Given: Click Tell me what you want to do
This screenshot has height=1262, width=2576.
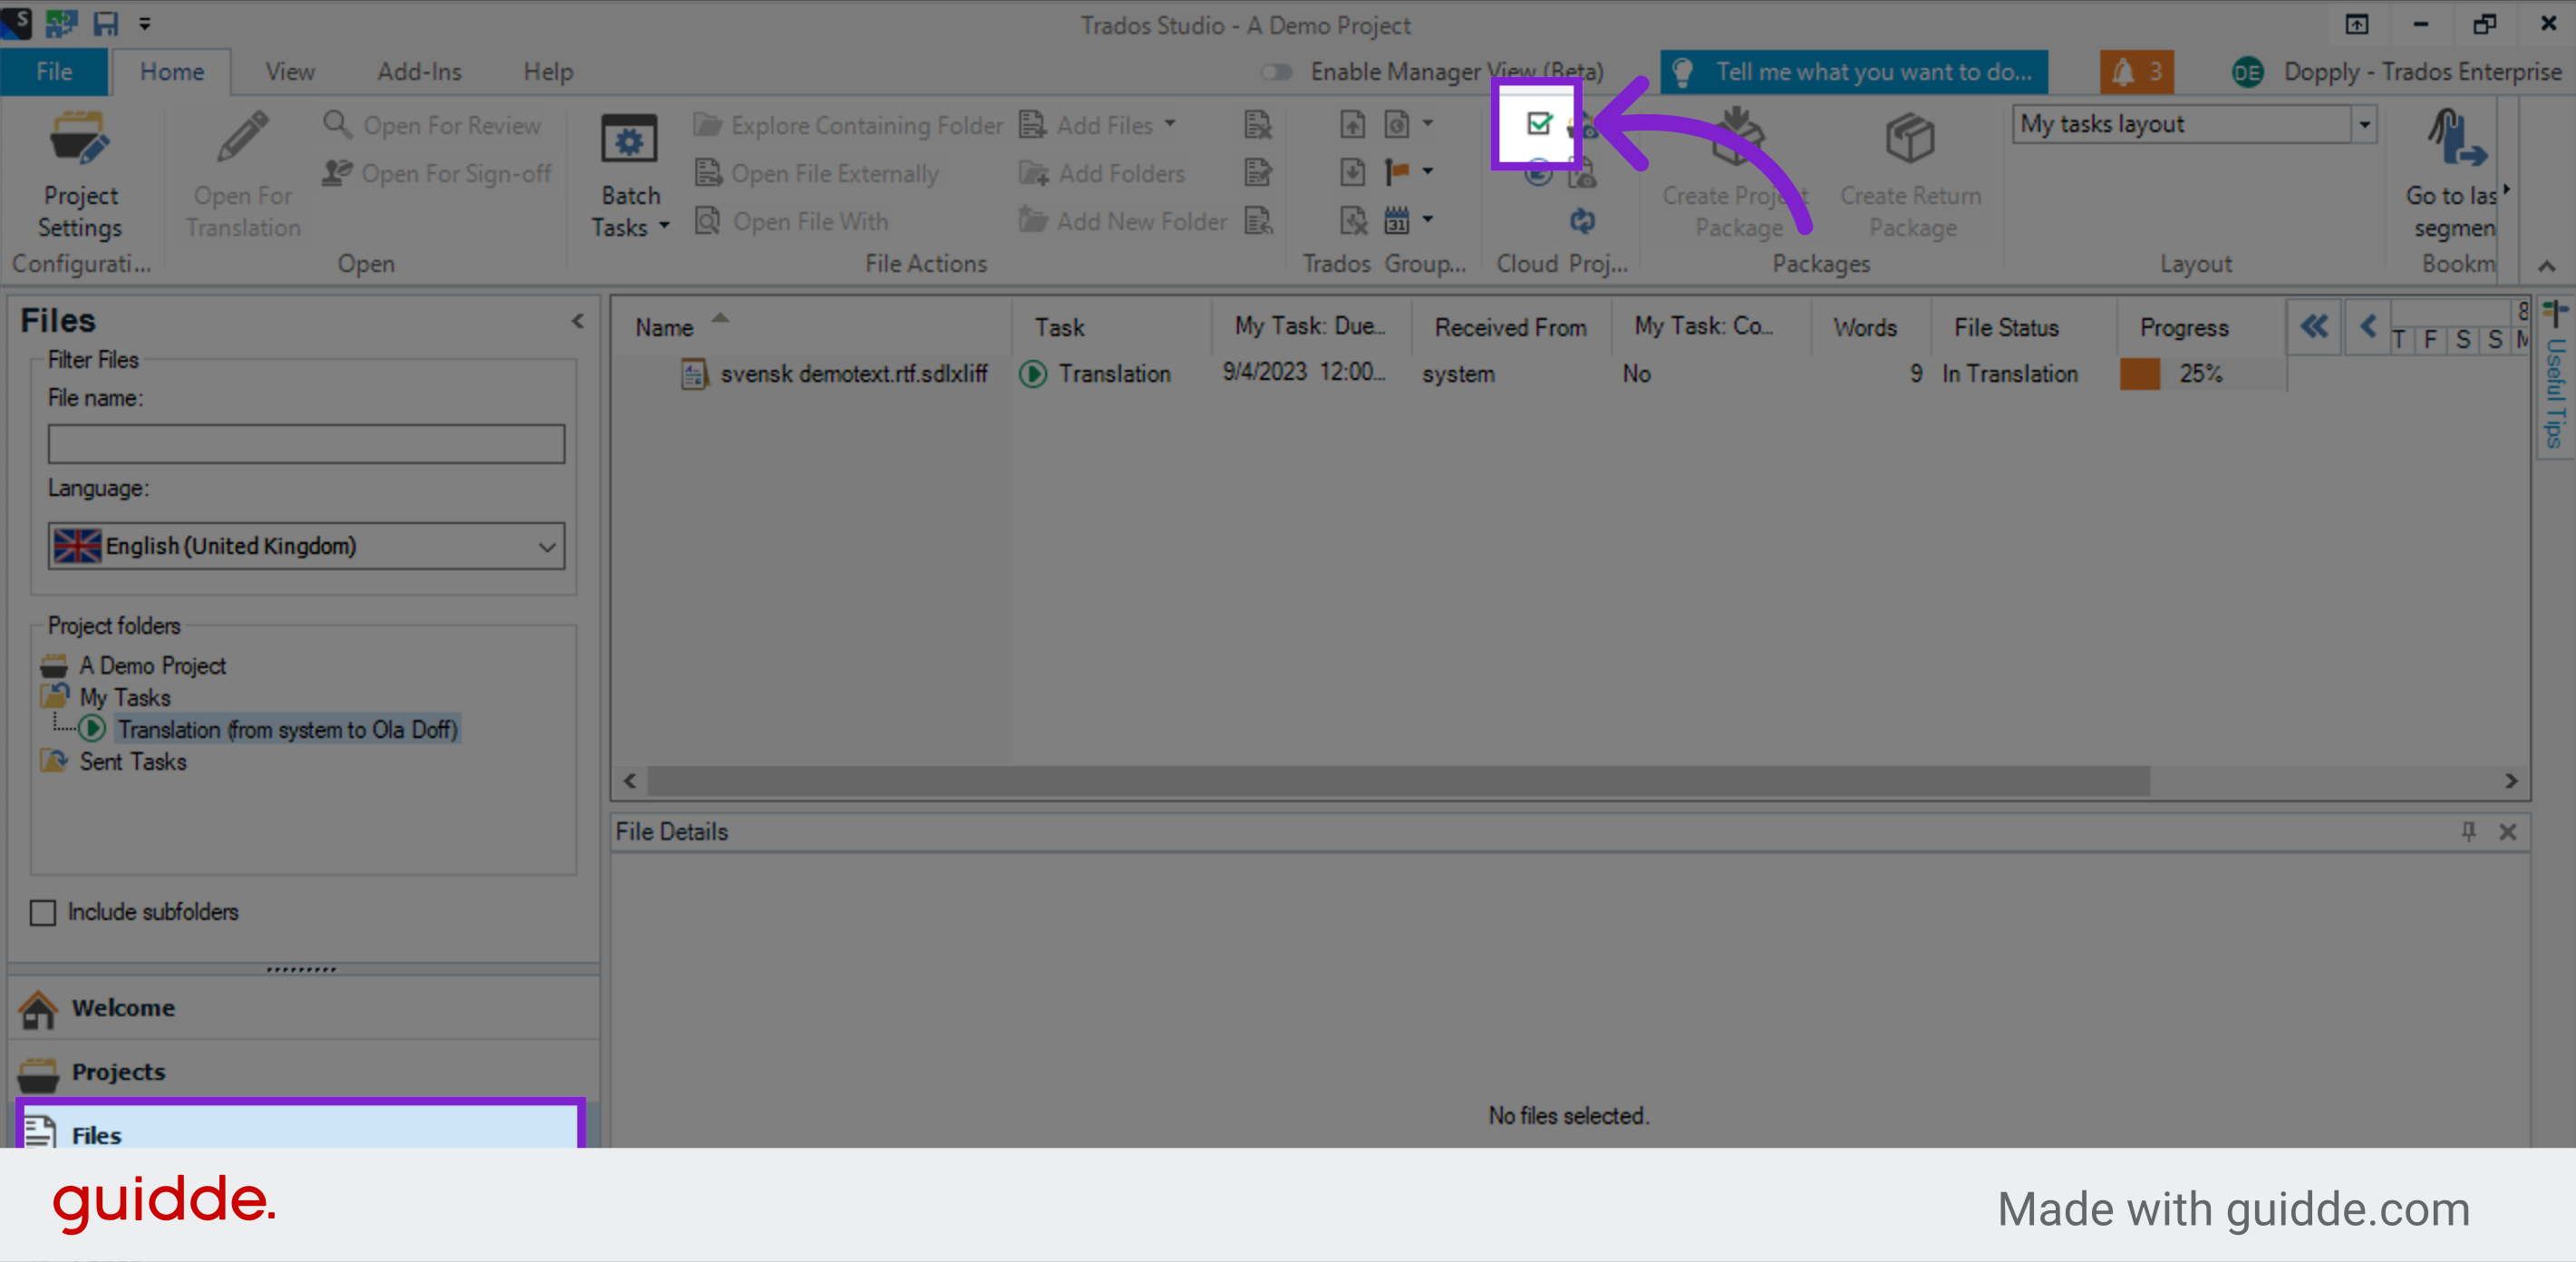Looking at the screenshot, I should tap(1853, 72).
